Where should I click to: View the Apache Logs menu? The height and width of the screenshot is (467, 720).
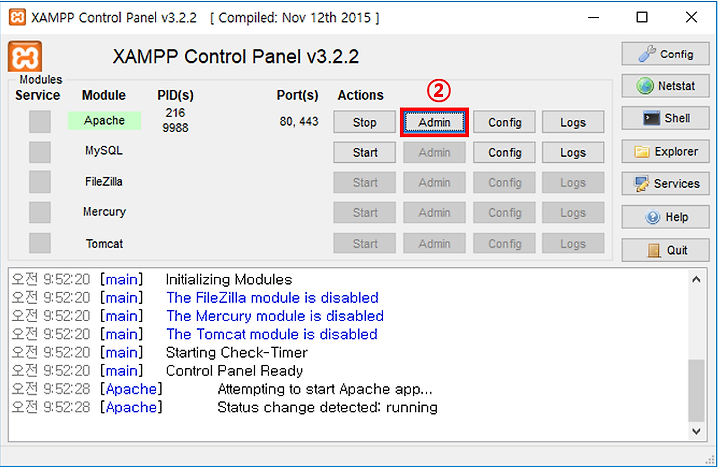coord(573,122)
